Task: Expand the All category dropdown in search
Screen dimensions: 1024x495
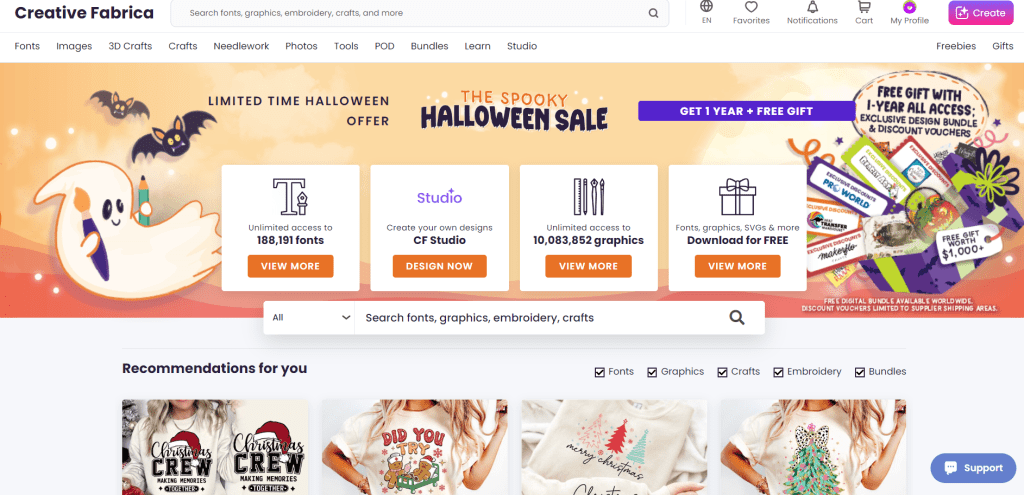Action: click(310, 317)
